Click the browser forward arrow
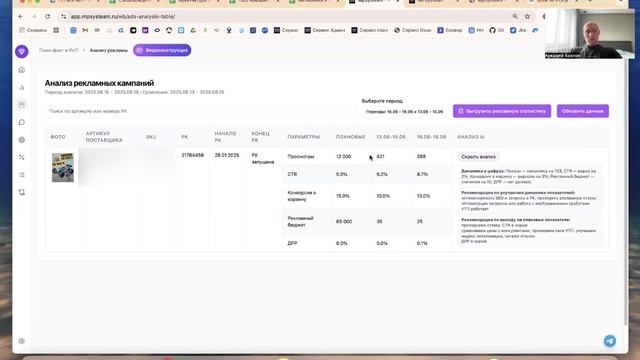Image resolution: width=640 pixels, height=360 pixels. tap(34, 17)
